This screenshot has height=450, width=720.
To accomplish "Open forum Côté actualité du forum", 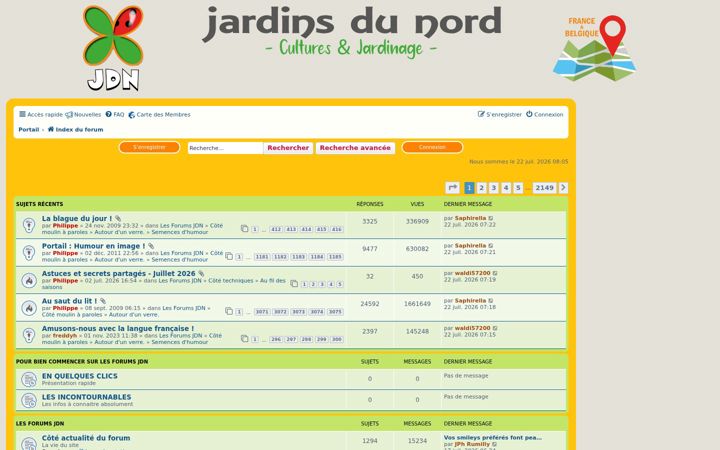I will (x=86, y=438).
